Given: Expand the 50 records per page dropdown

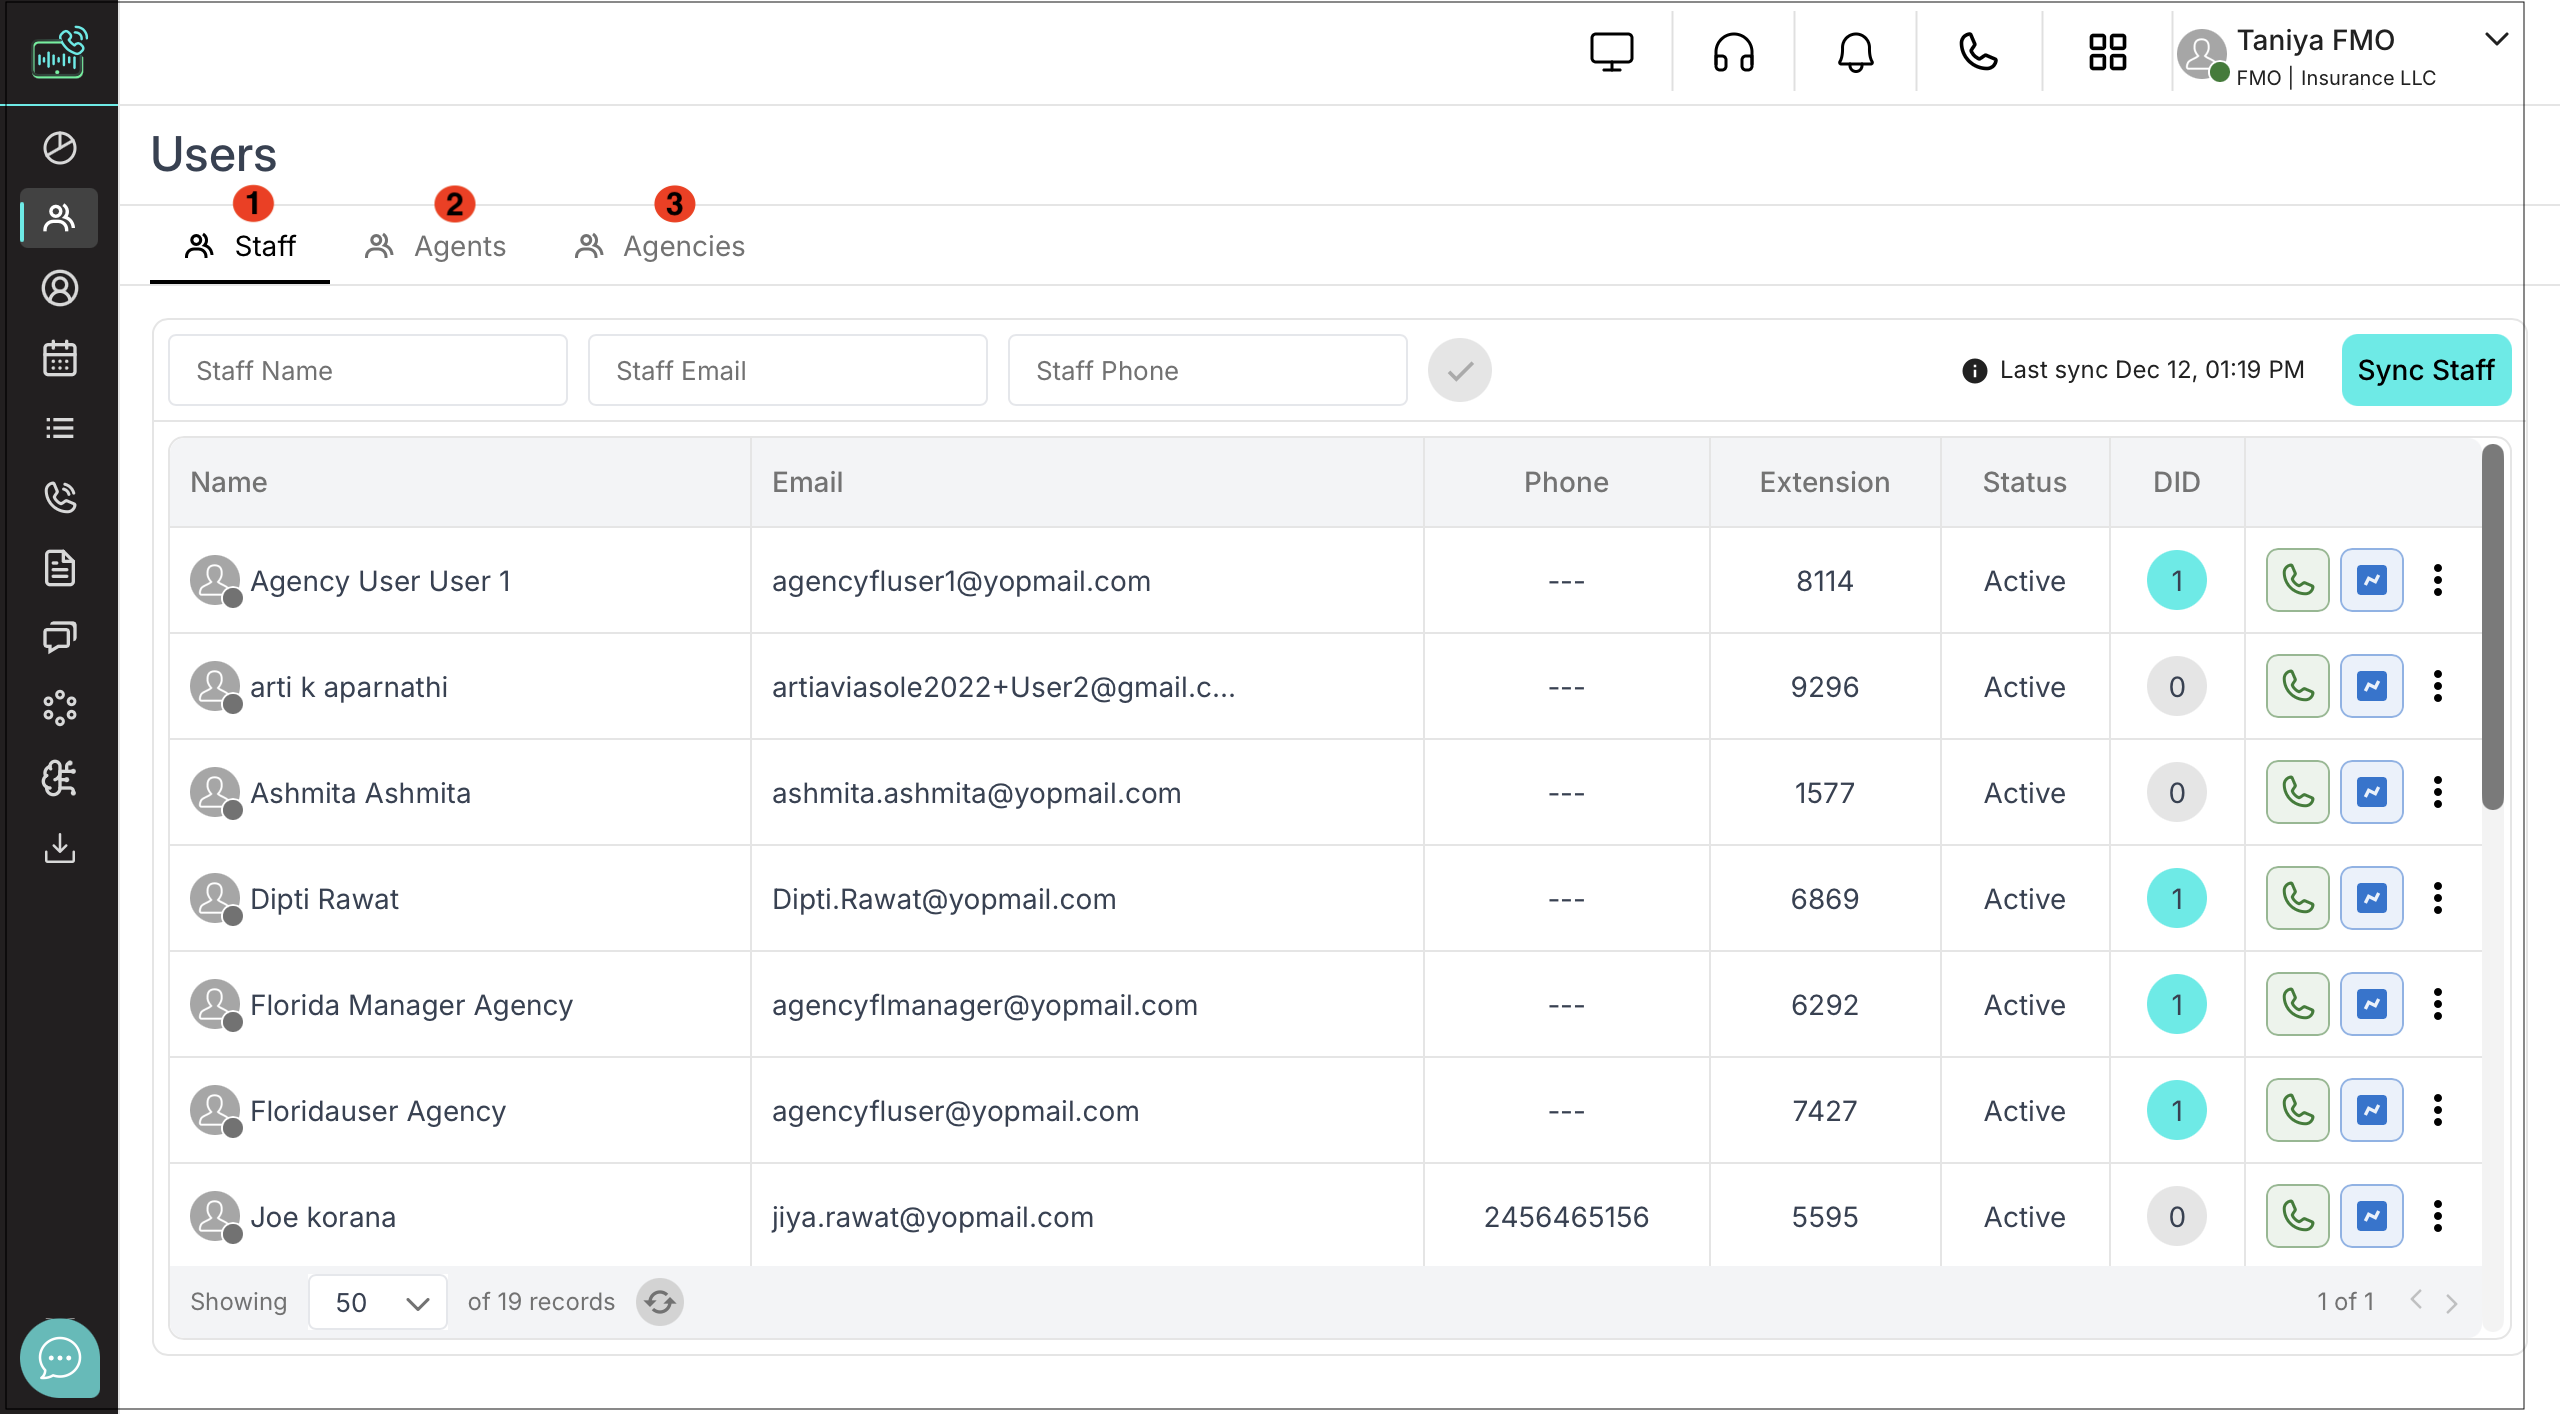Looking at the screenshot, I should 378,1301.
